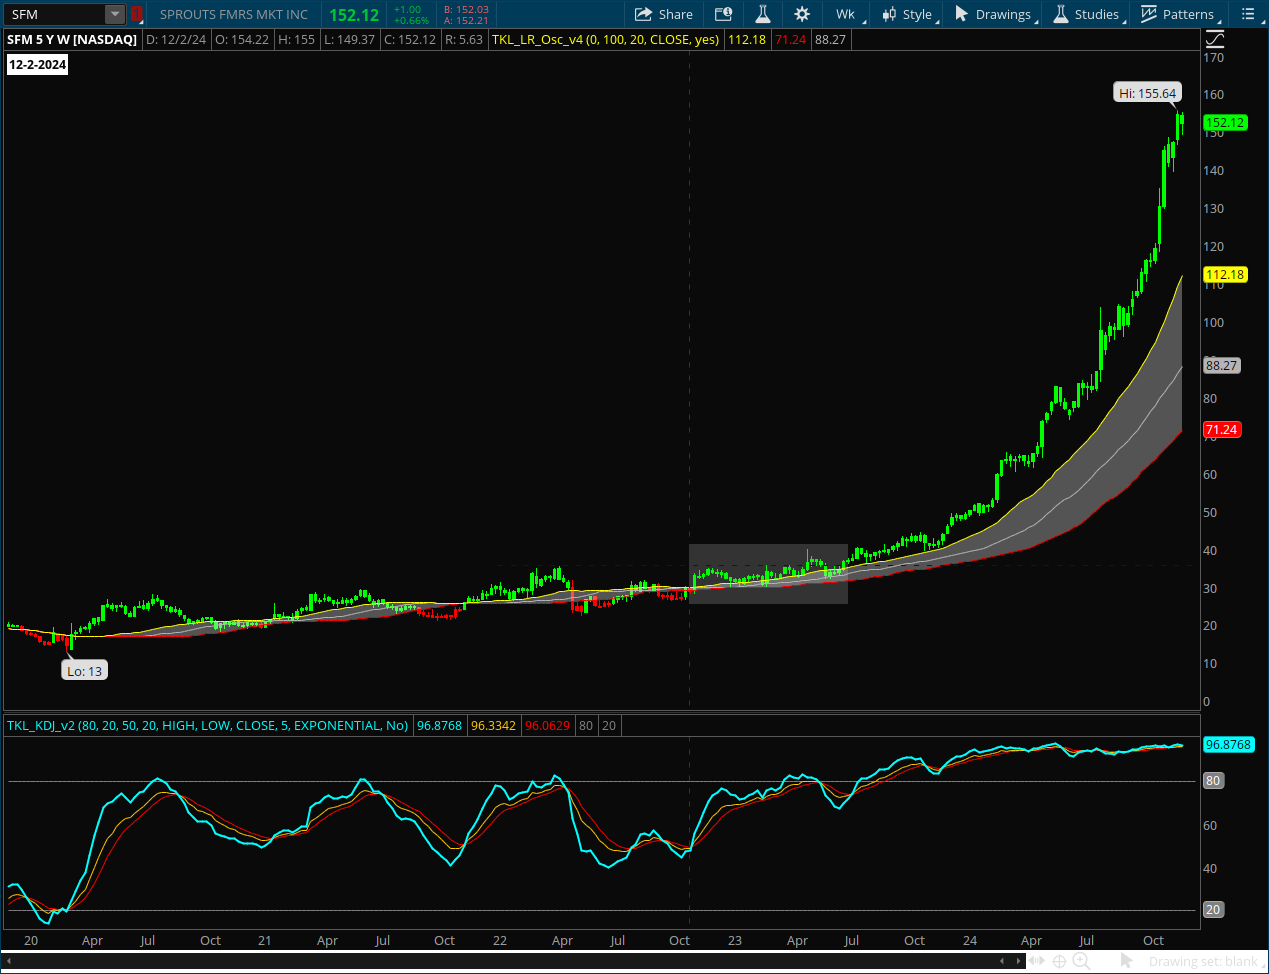This screenshot has height=974, width=1269.
Task: Click the TKL_KDJ_v2 study label
Action: pyautogui.click(x=207, y=725)
